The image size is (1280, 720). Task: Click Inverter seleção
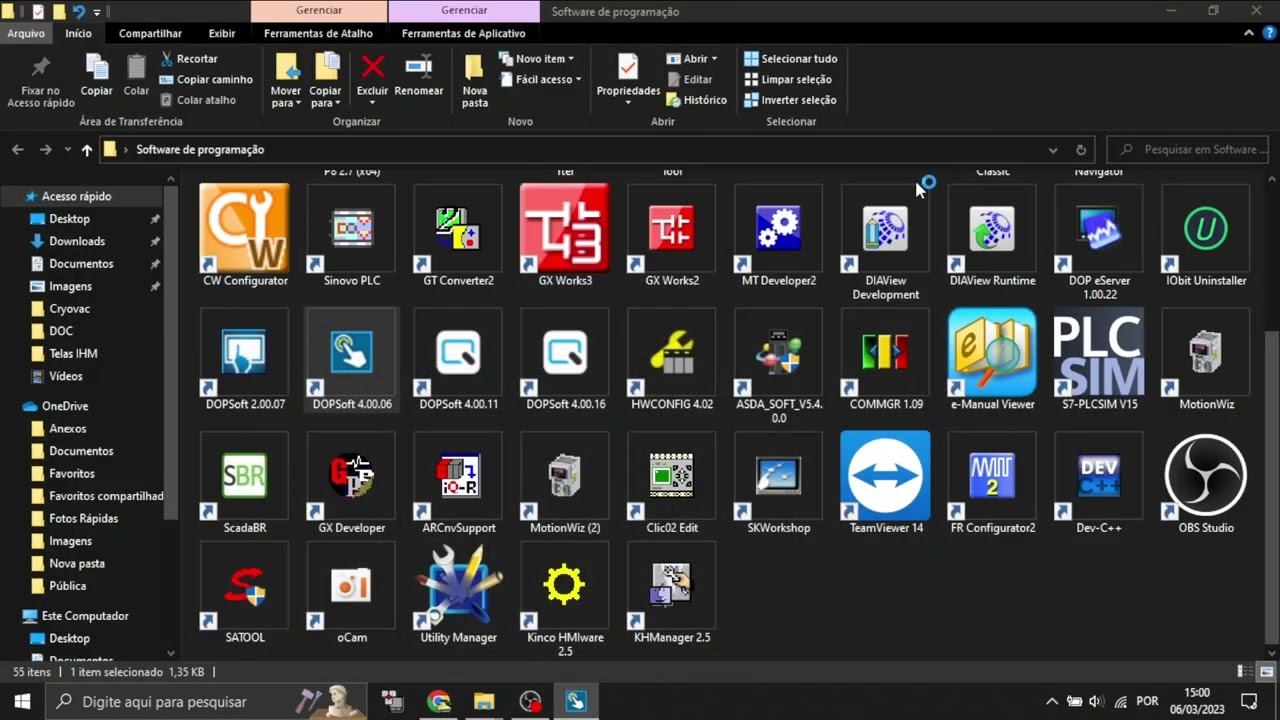click(790, 100)
